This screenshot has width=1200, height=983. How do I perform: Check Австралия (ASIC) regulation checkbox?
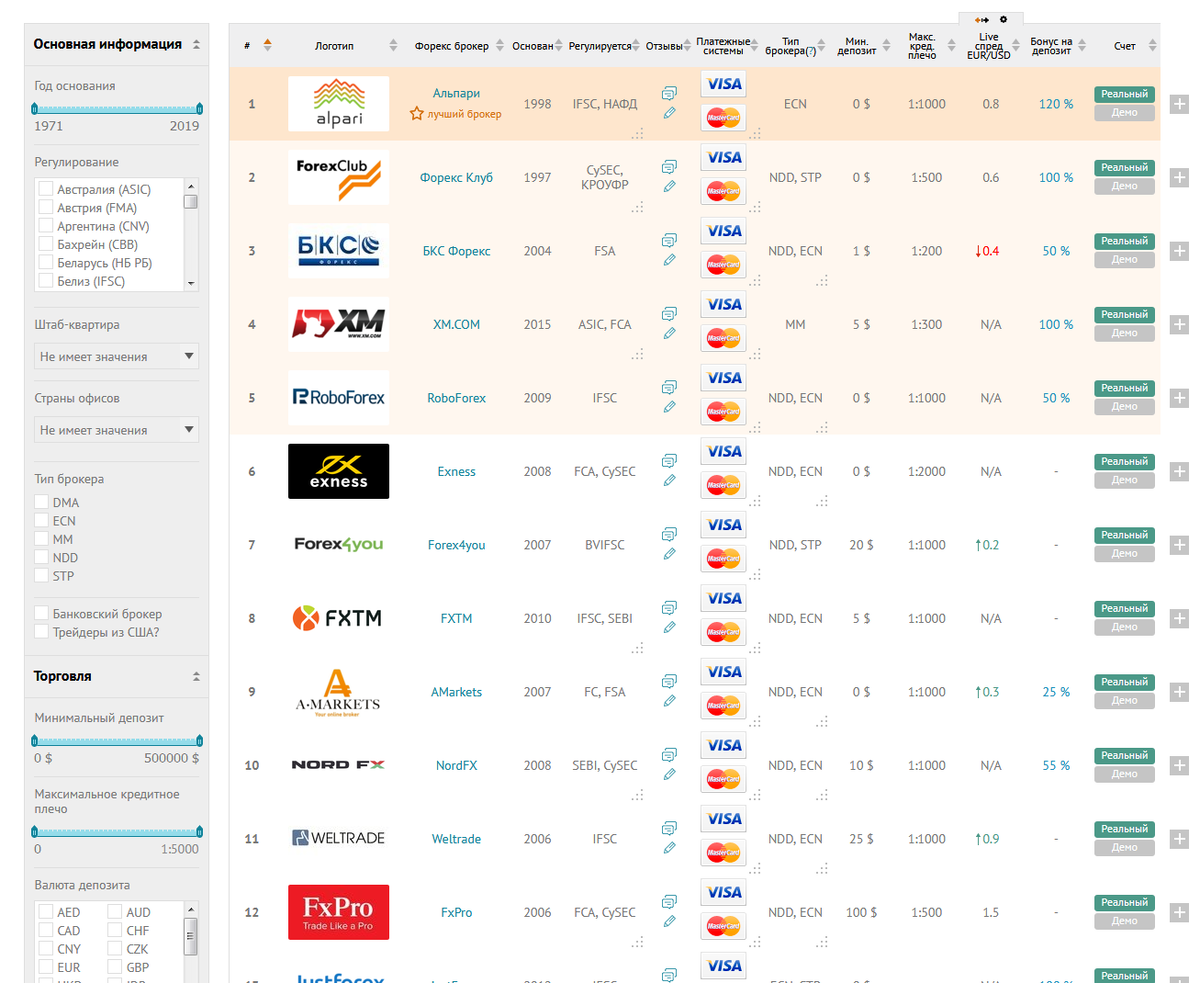pyautogui.click(x=45, y=189)
